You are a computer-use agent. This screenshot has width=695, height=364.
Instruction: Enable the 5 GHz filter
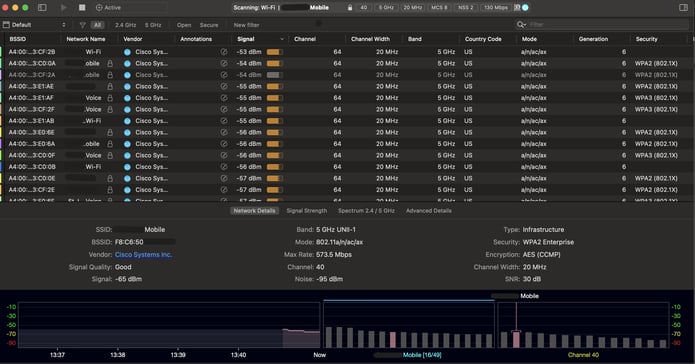(153, 25)
